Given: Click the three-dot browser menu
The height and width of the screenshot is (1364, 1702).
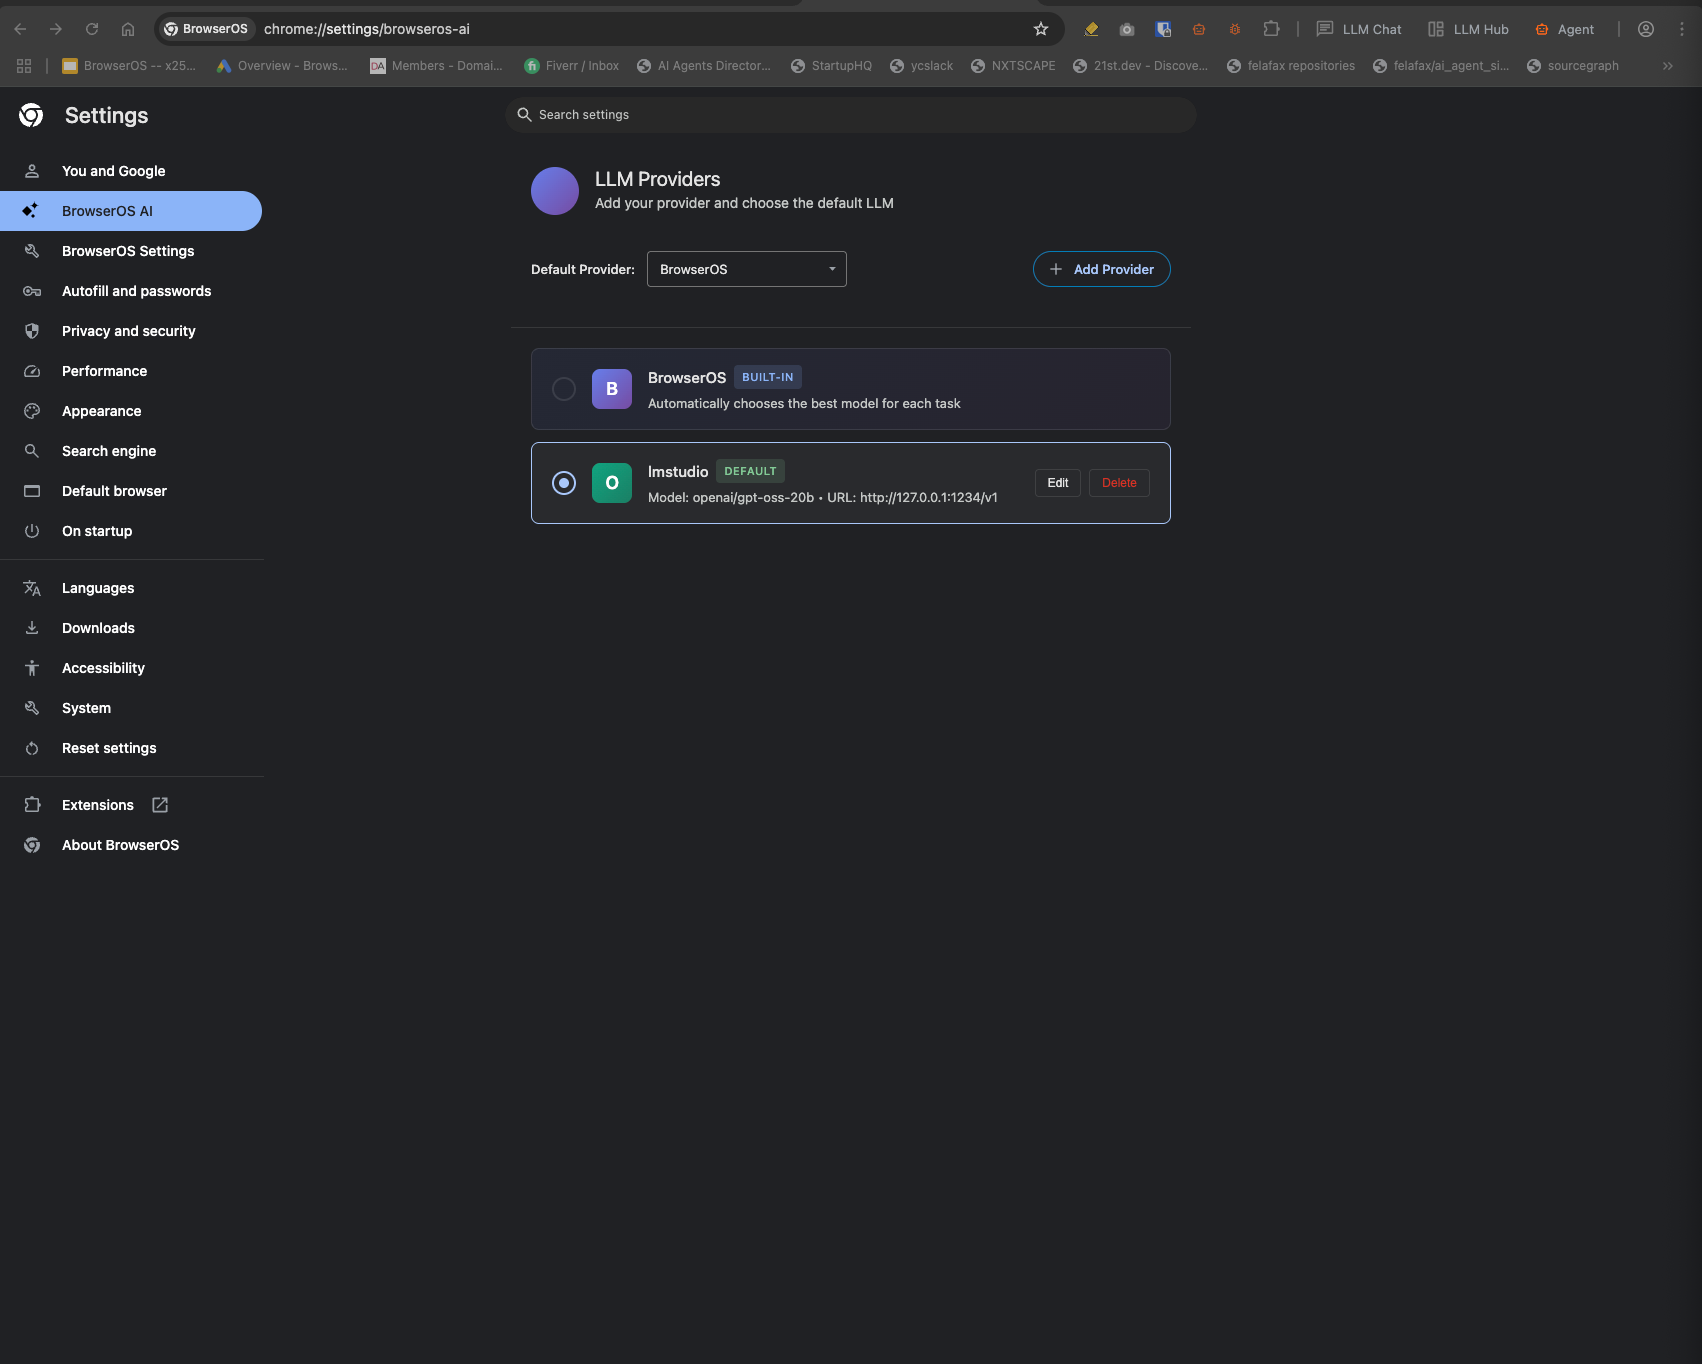Looking at the screenshot, I should tap(1683, 29).
